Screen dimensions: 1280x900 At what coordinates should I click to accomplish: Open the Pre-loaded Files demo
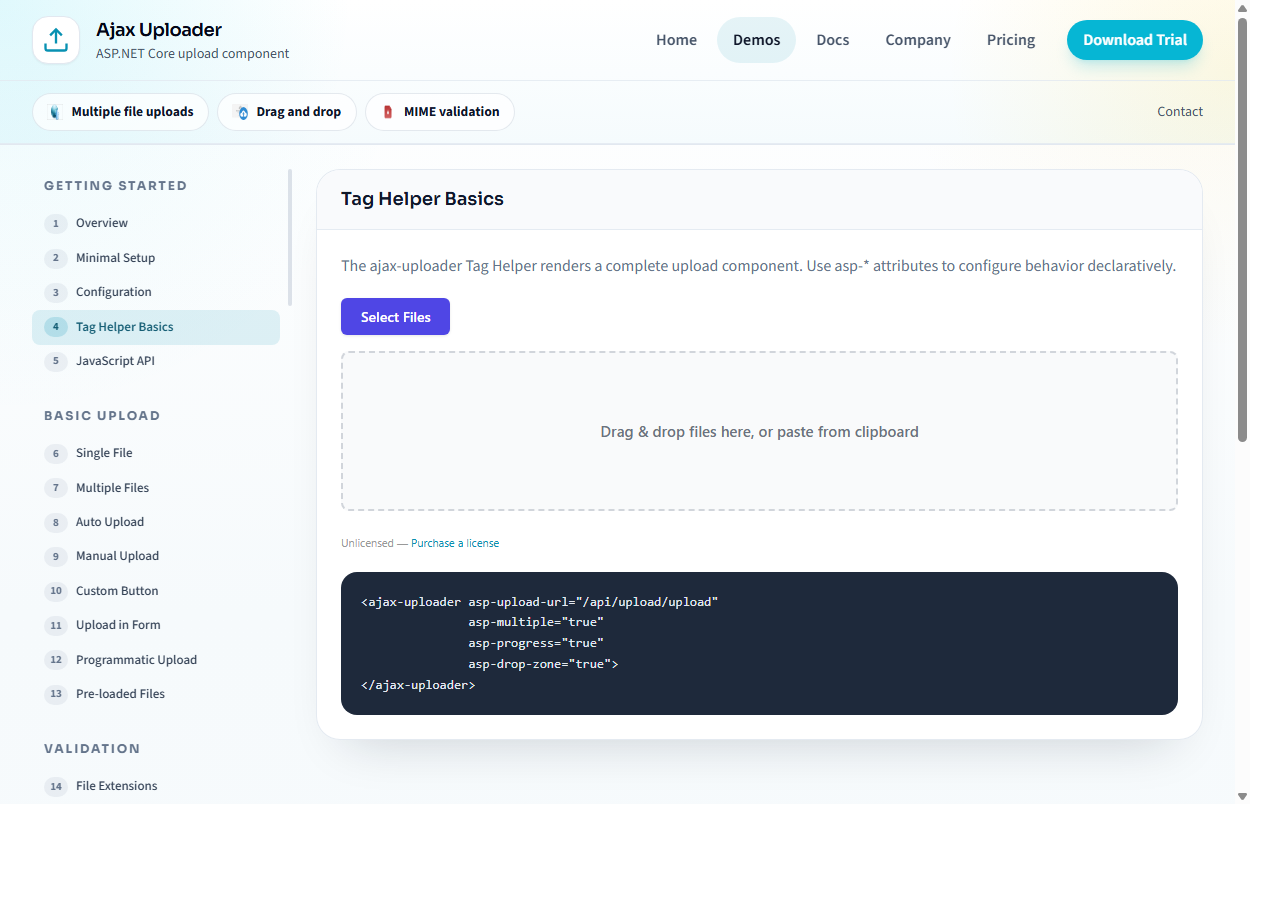(156, 694)
